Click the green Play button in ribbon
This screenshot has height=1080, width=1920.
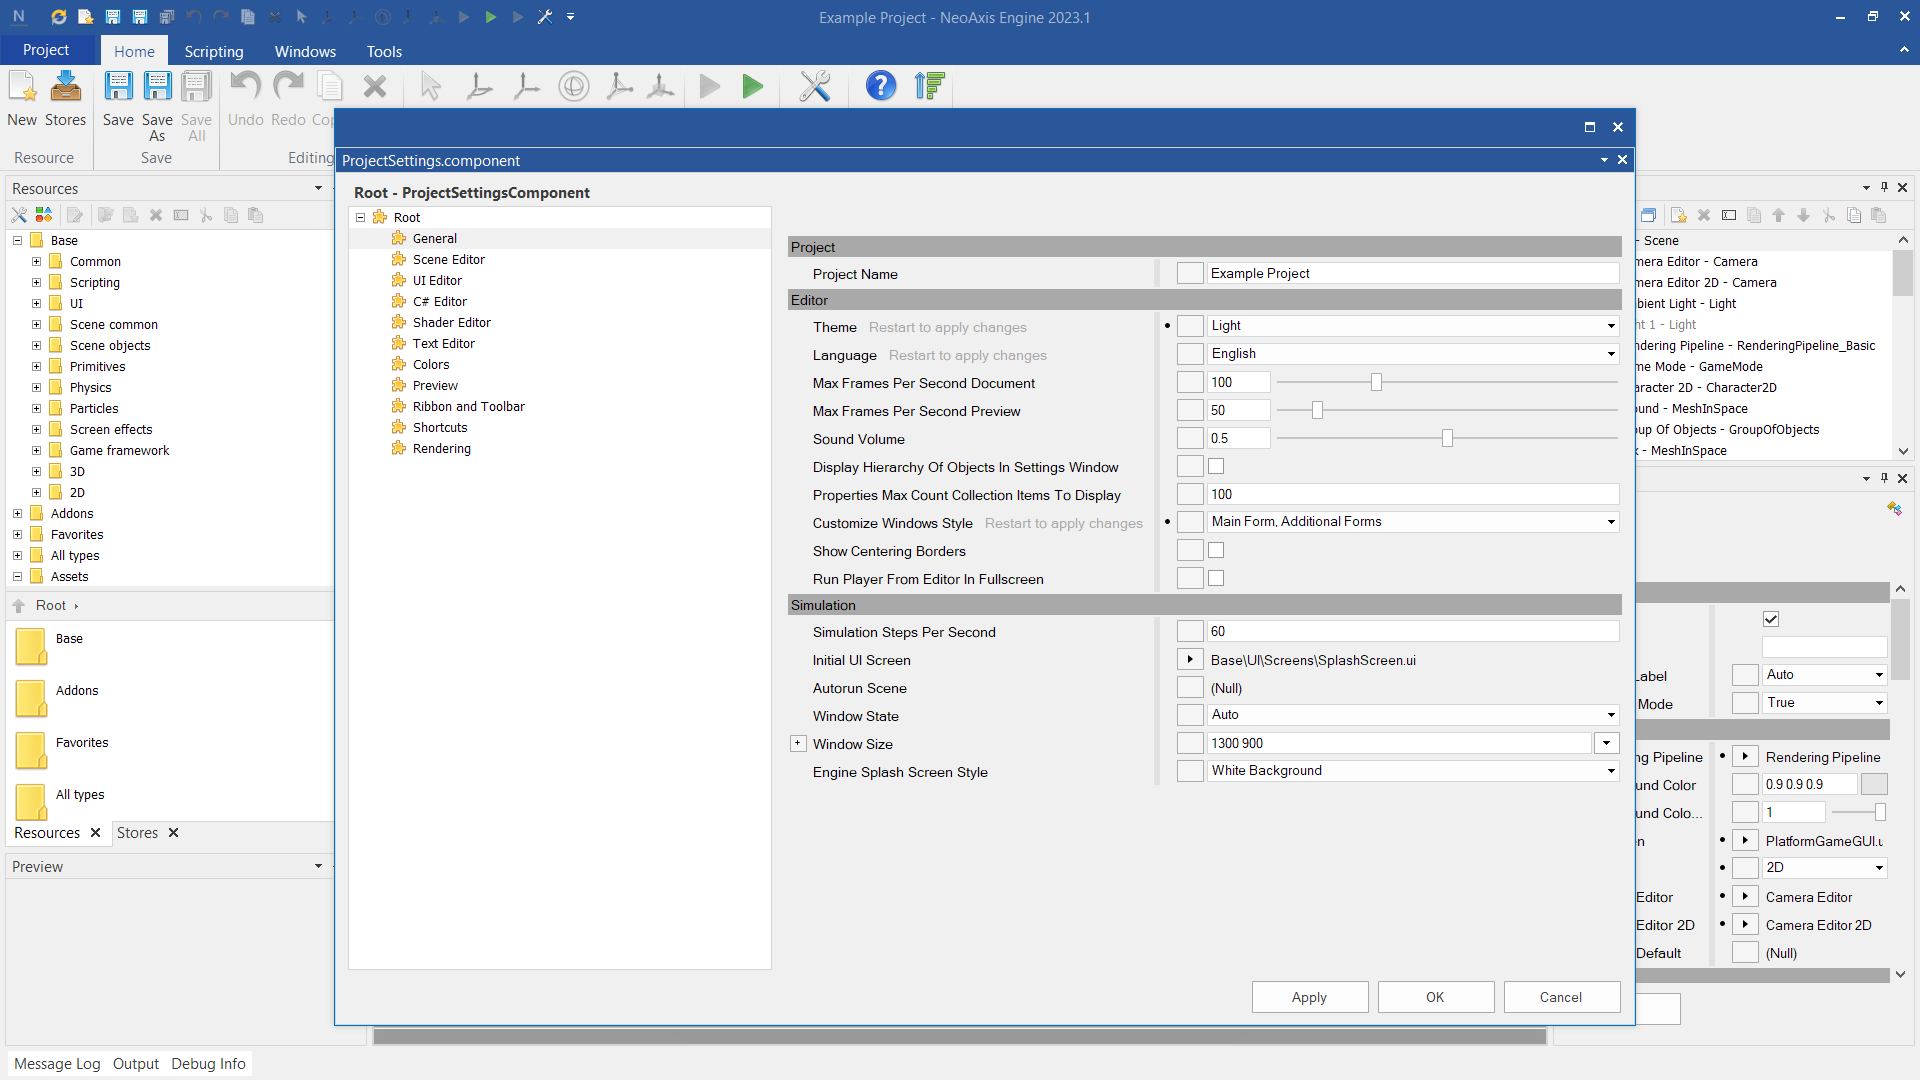click(753, 87)
